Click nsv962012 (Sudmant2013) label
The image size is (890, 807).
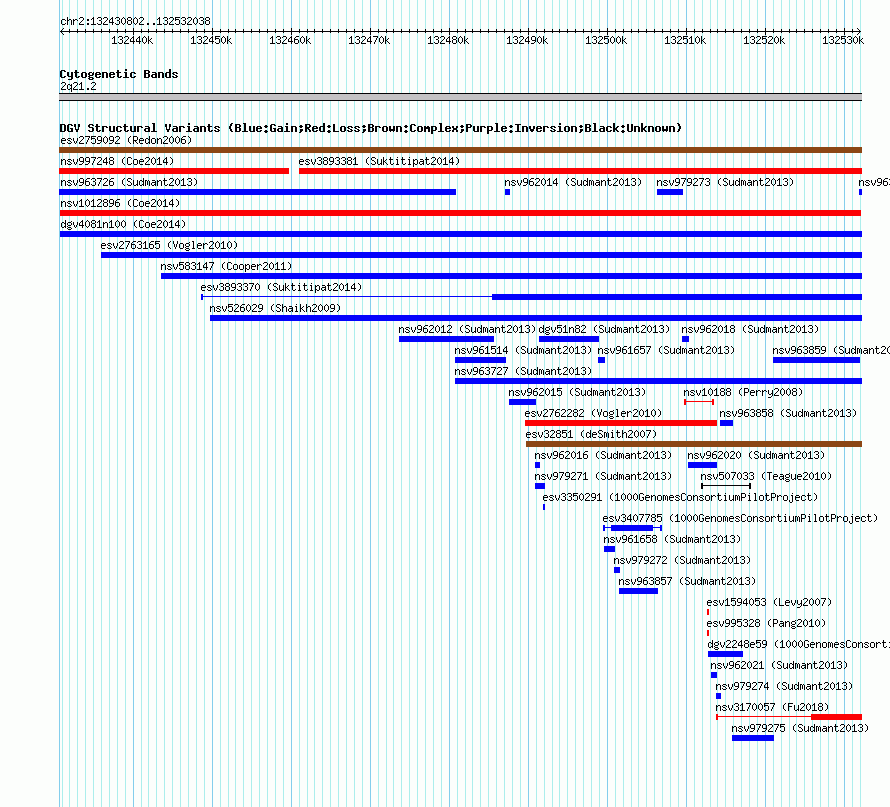[x=467, y=329]
